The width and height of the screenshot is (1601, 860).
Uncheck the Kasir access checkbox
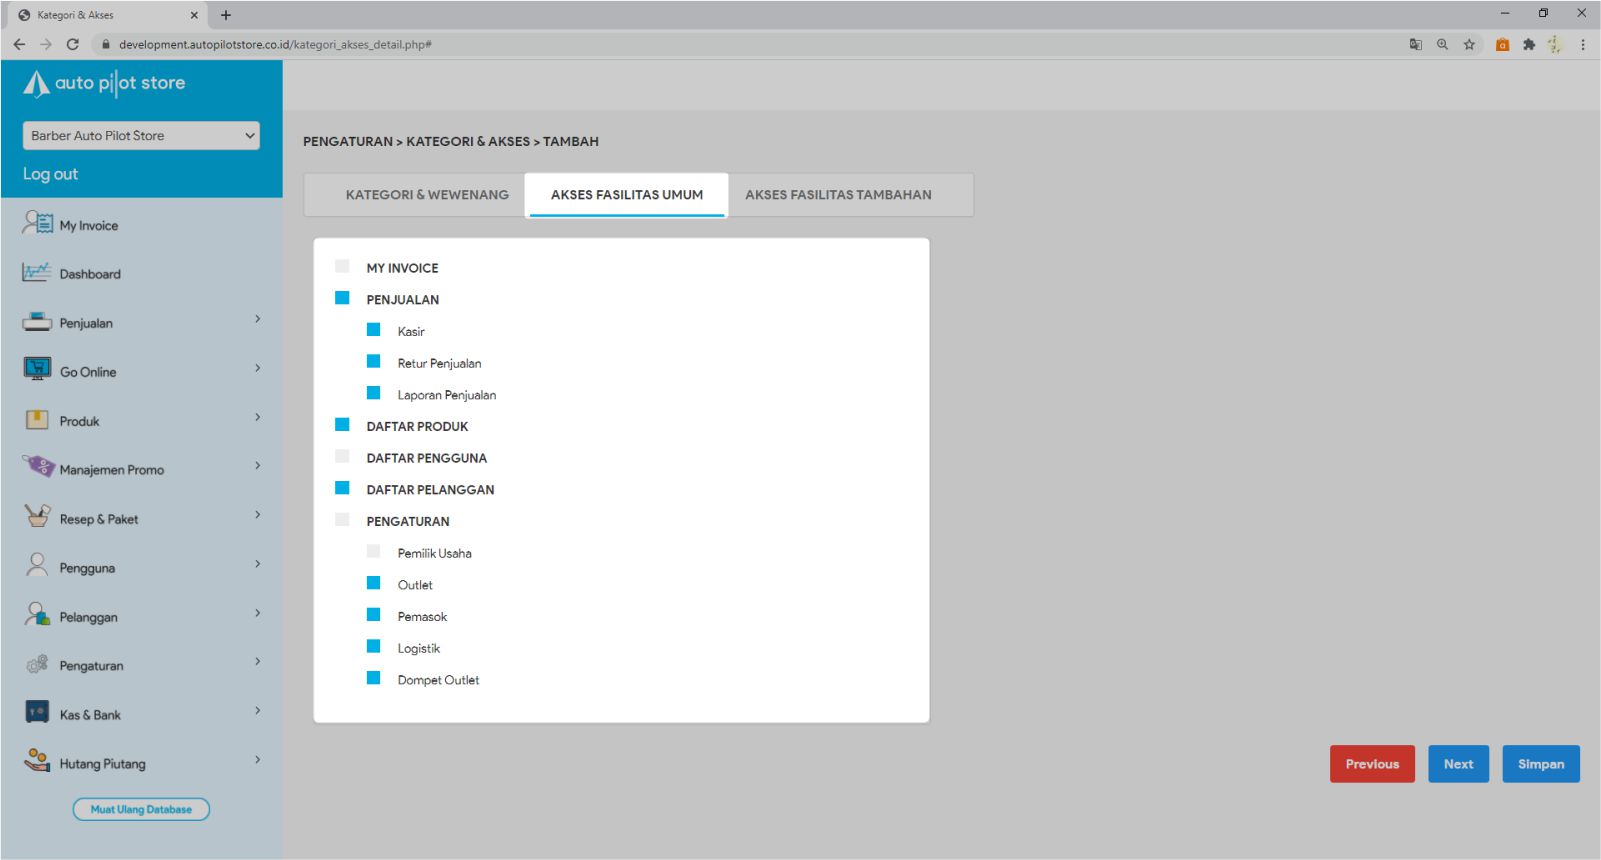(x=374, y=330)
